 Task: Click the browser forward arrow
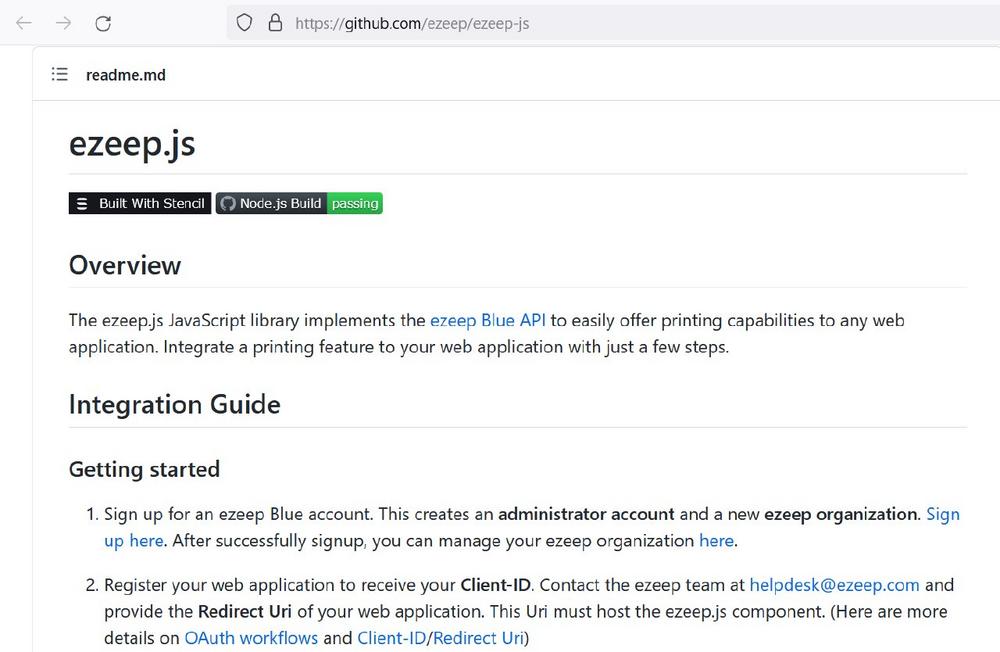pyautogui.click(x=63, y=23)
